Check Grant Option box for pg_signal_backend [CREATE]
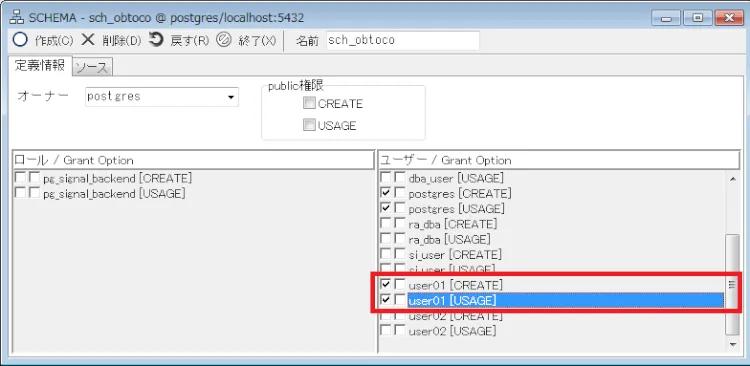The width and height of the screenshot is (750, 366). [x=34, y=178]
